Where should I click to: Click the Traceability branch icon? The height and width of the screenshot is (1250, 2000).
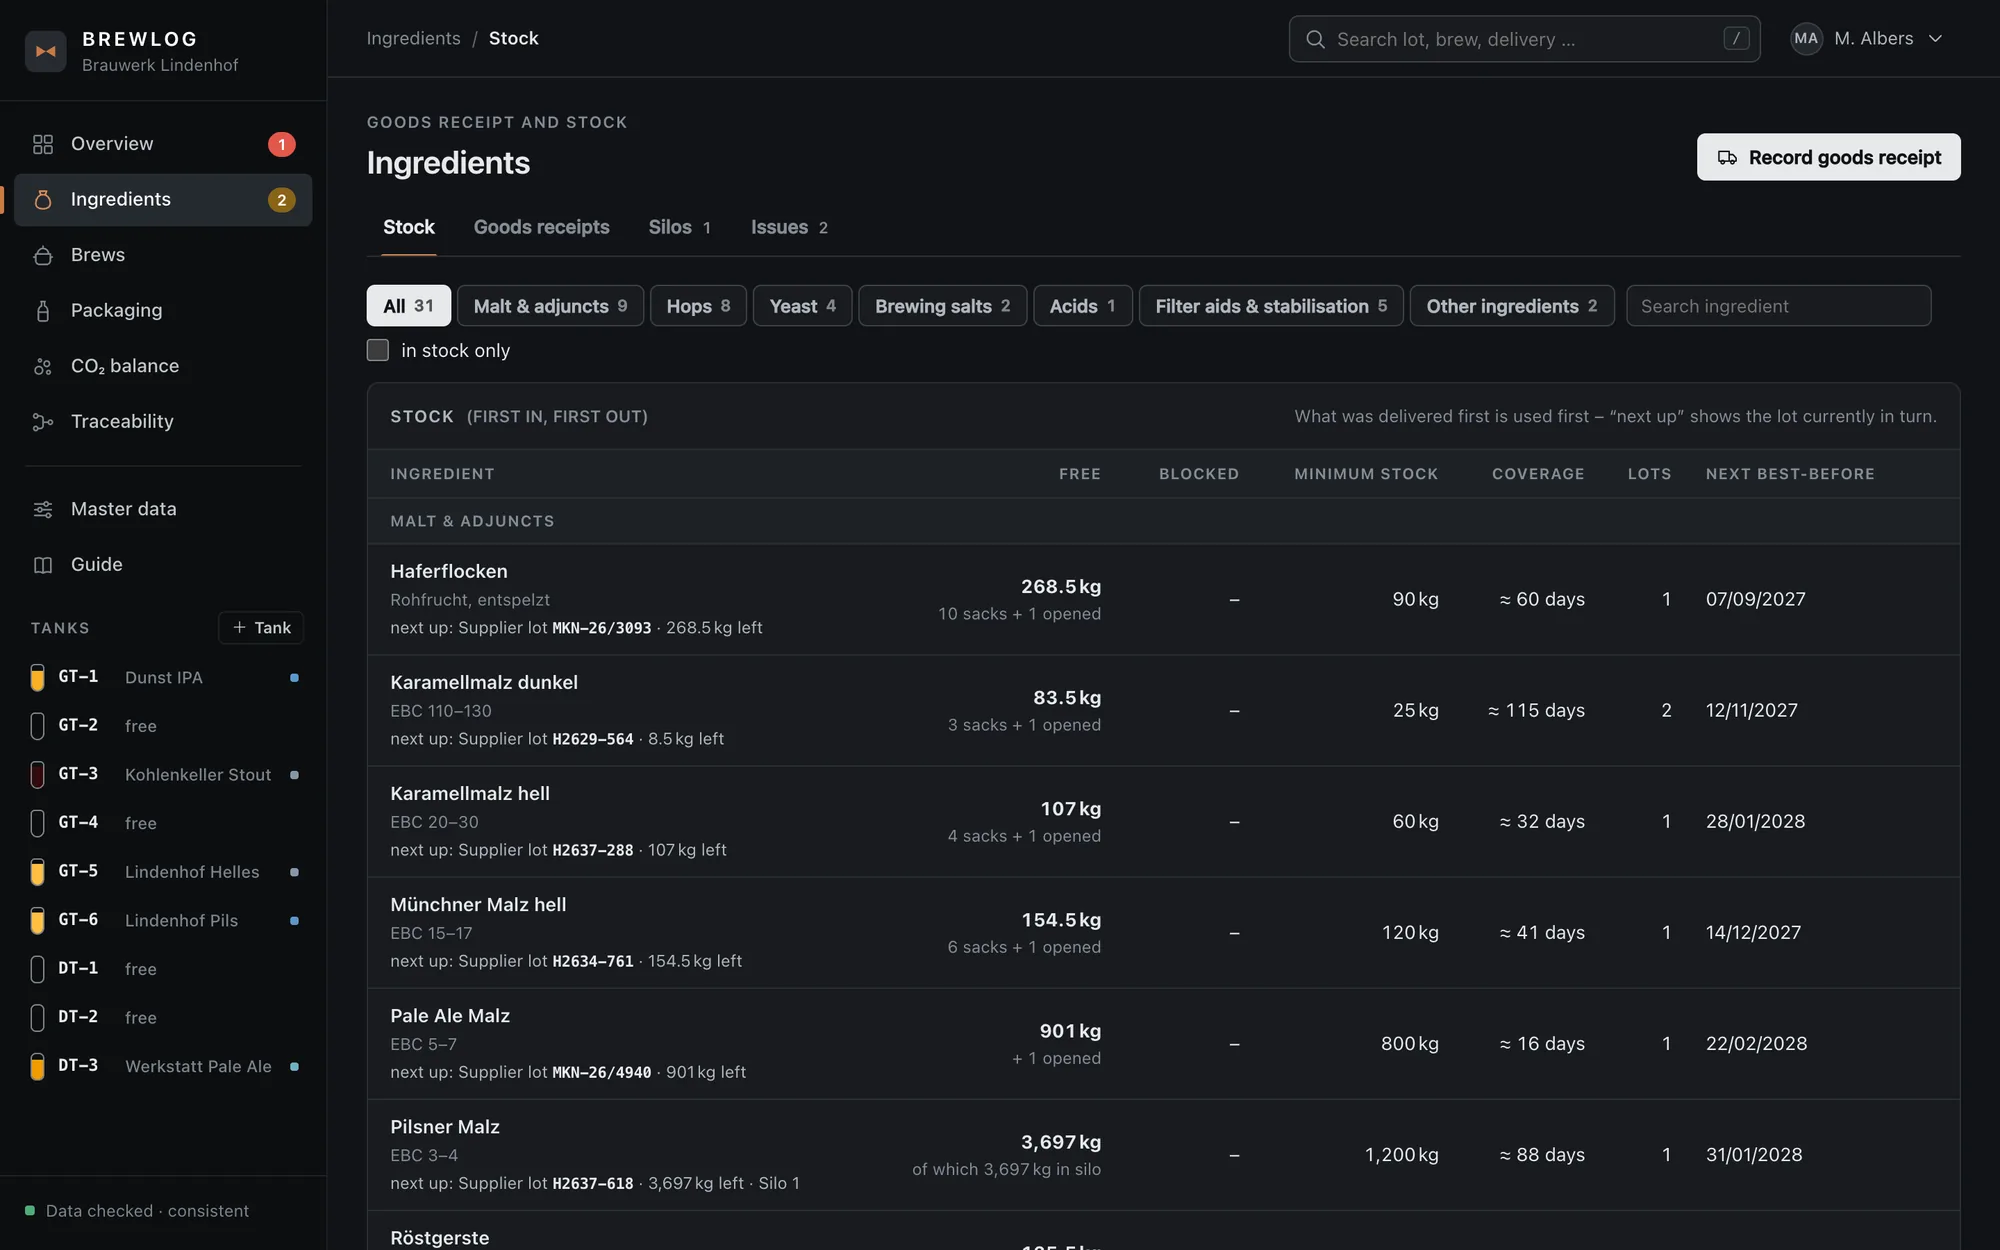[42, 422]
